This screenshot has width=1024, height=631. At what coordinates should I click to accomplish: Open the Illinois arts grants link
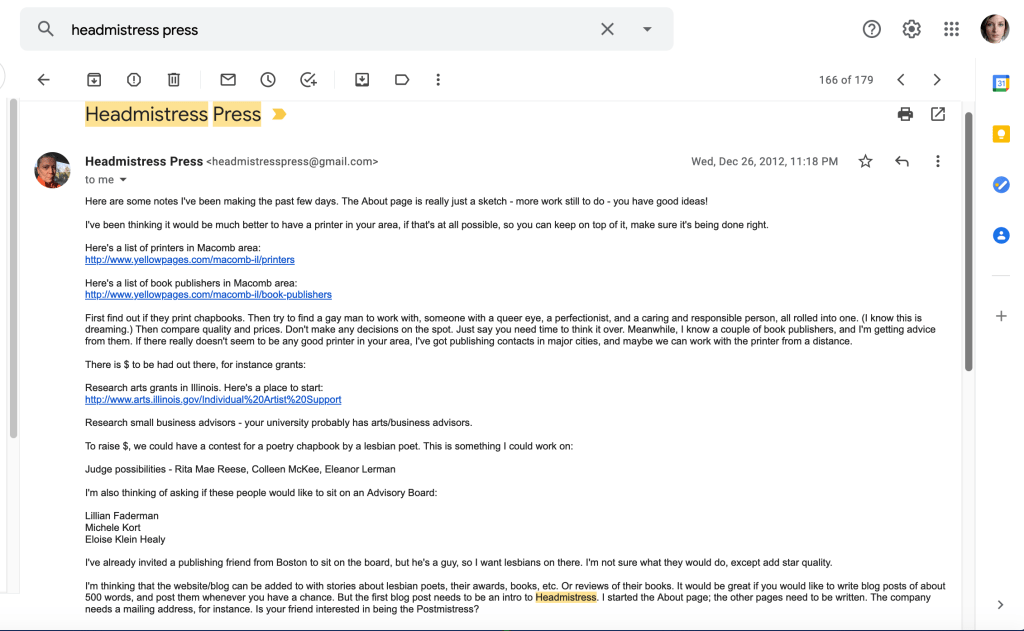pyautogui.click(x=213, y=400)
